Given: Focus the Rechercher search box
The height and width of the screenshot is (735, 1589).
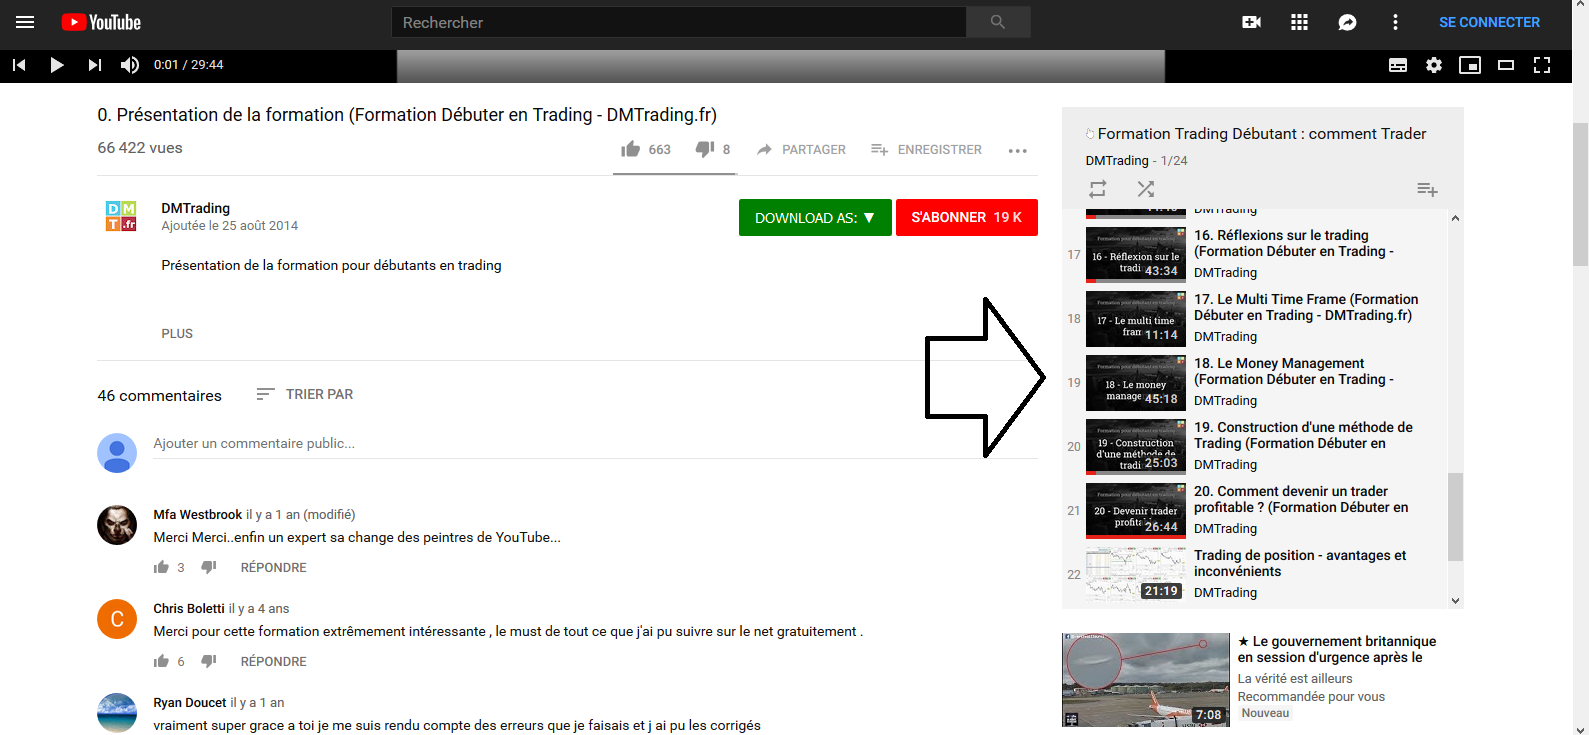Looking at the screenshot, I should click(x=678, y=22).
